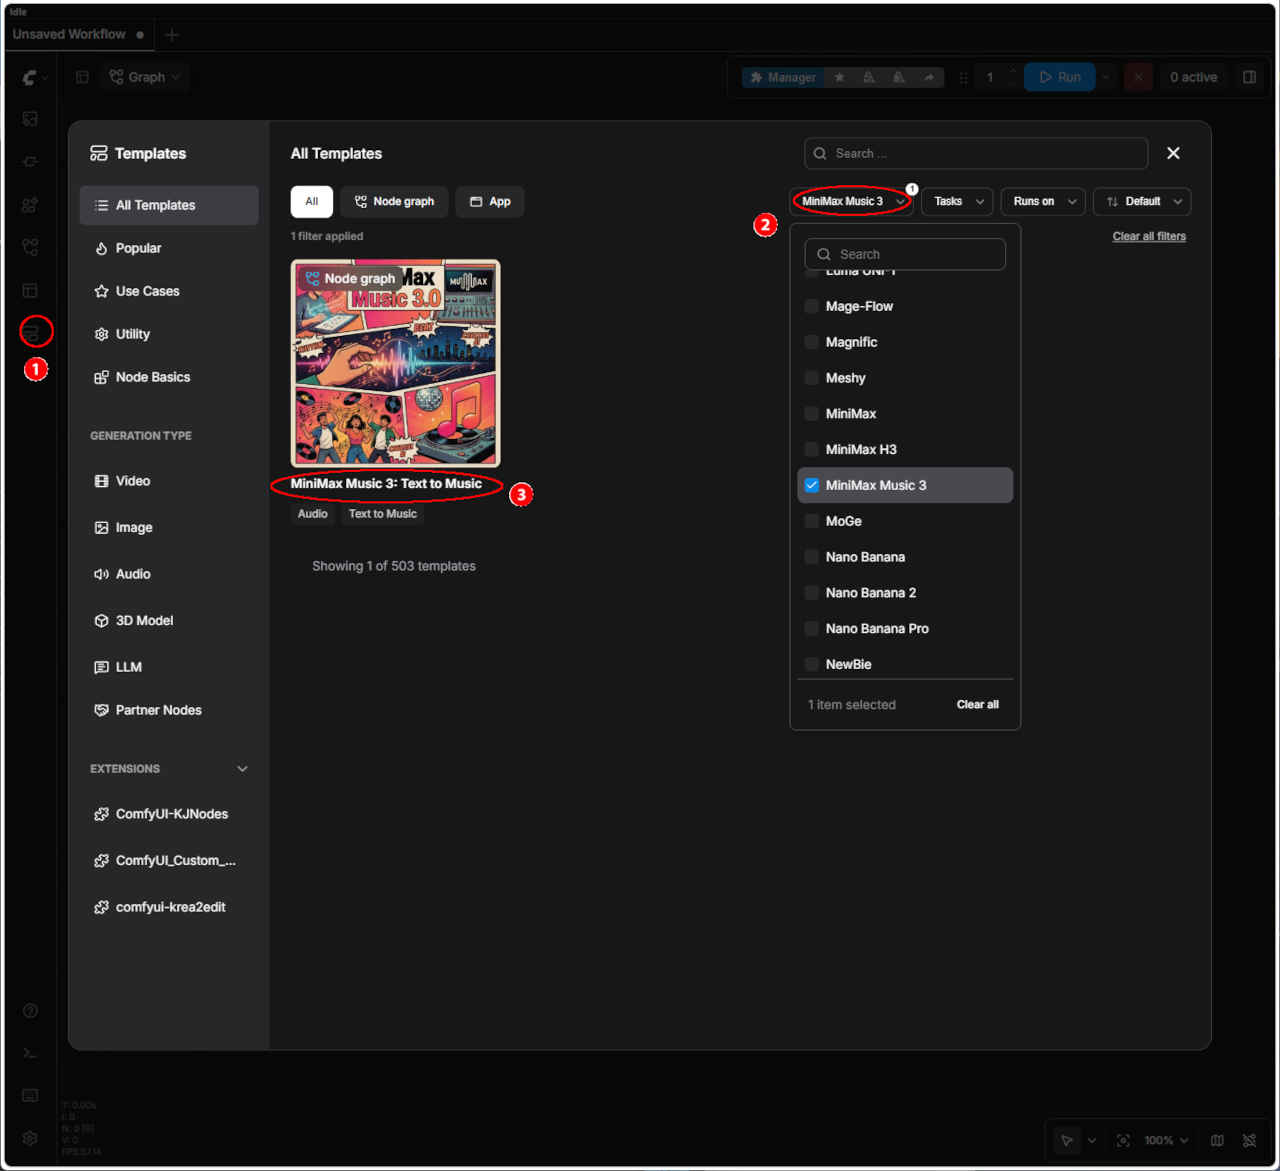Click the Run button
1280x1171 pixels.
click(1060, 77)
